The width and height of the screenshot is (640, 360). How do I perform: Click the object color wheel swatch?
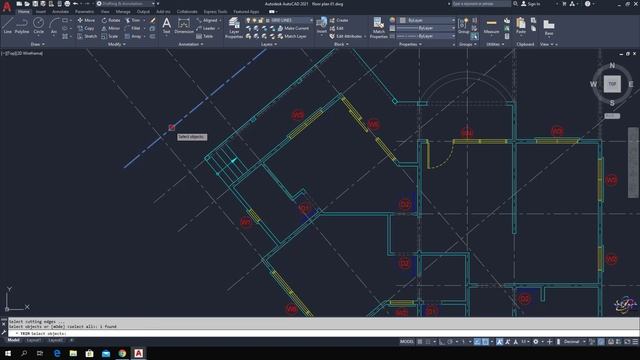click(392, 20)
